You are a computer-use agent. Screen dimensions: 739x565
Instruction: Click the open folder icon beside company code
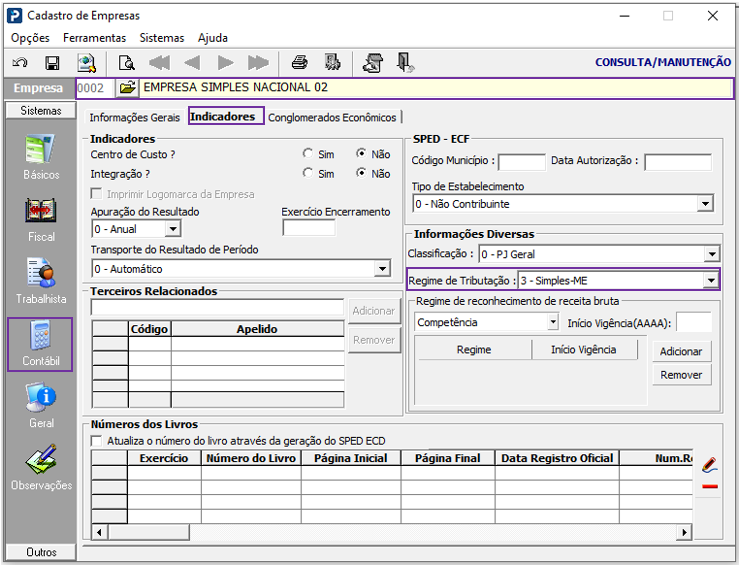127,88
